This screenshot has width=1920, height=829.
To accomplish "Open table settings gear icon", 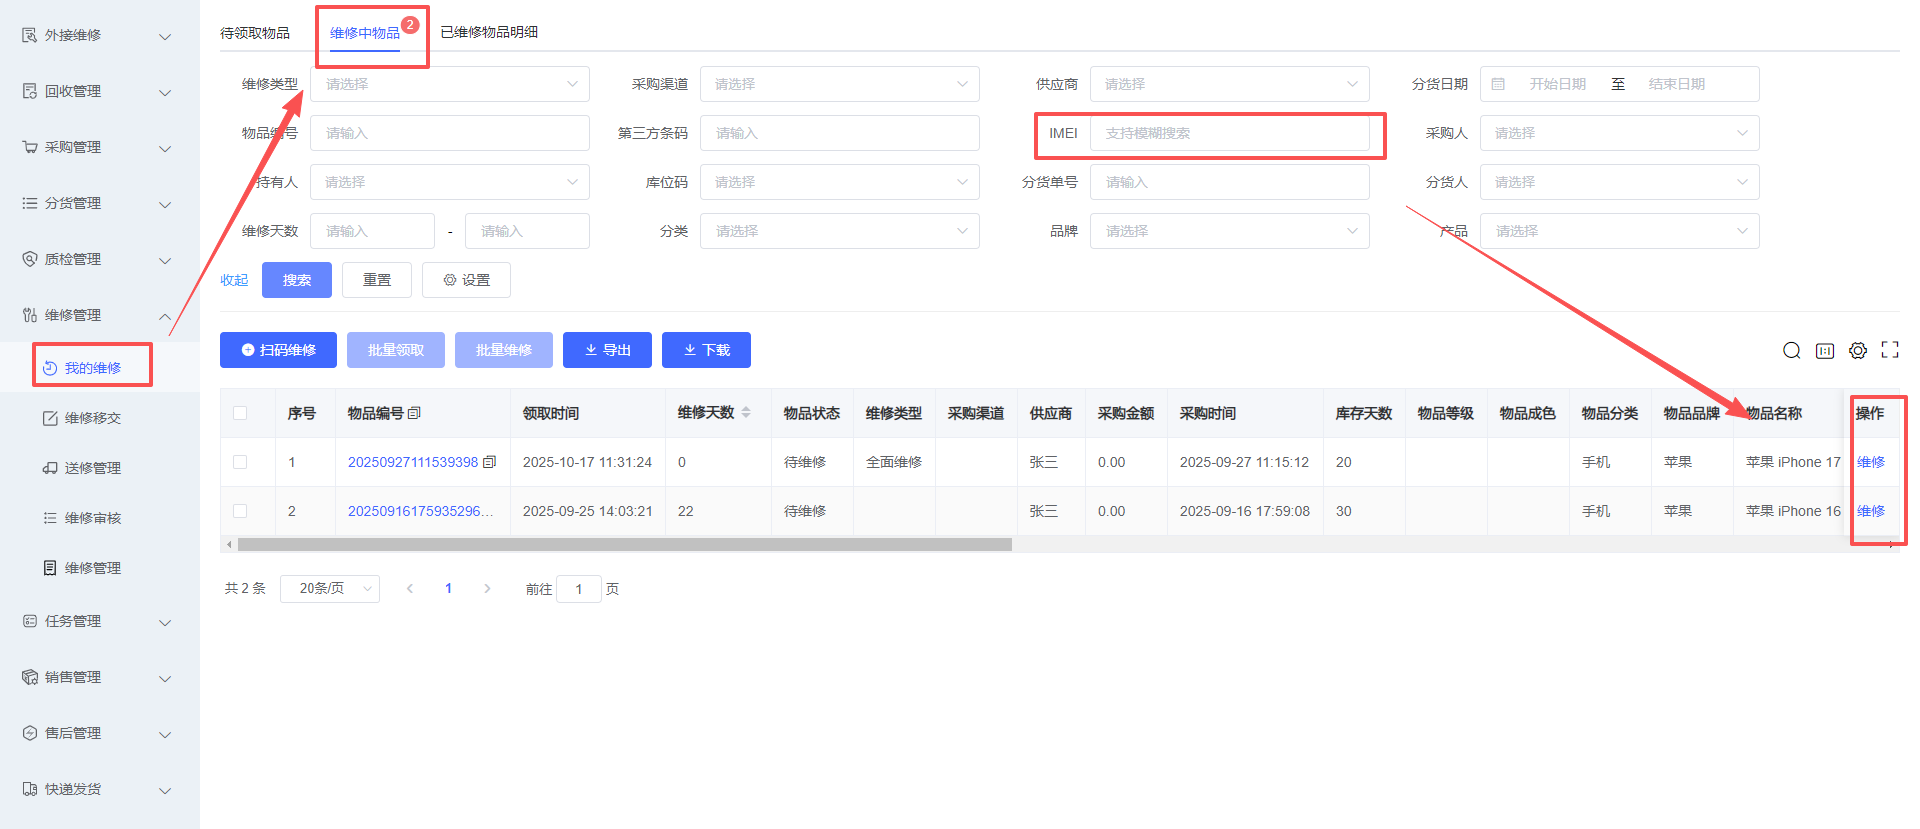I will click(x=1857, y=350).
